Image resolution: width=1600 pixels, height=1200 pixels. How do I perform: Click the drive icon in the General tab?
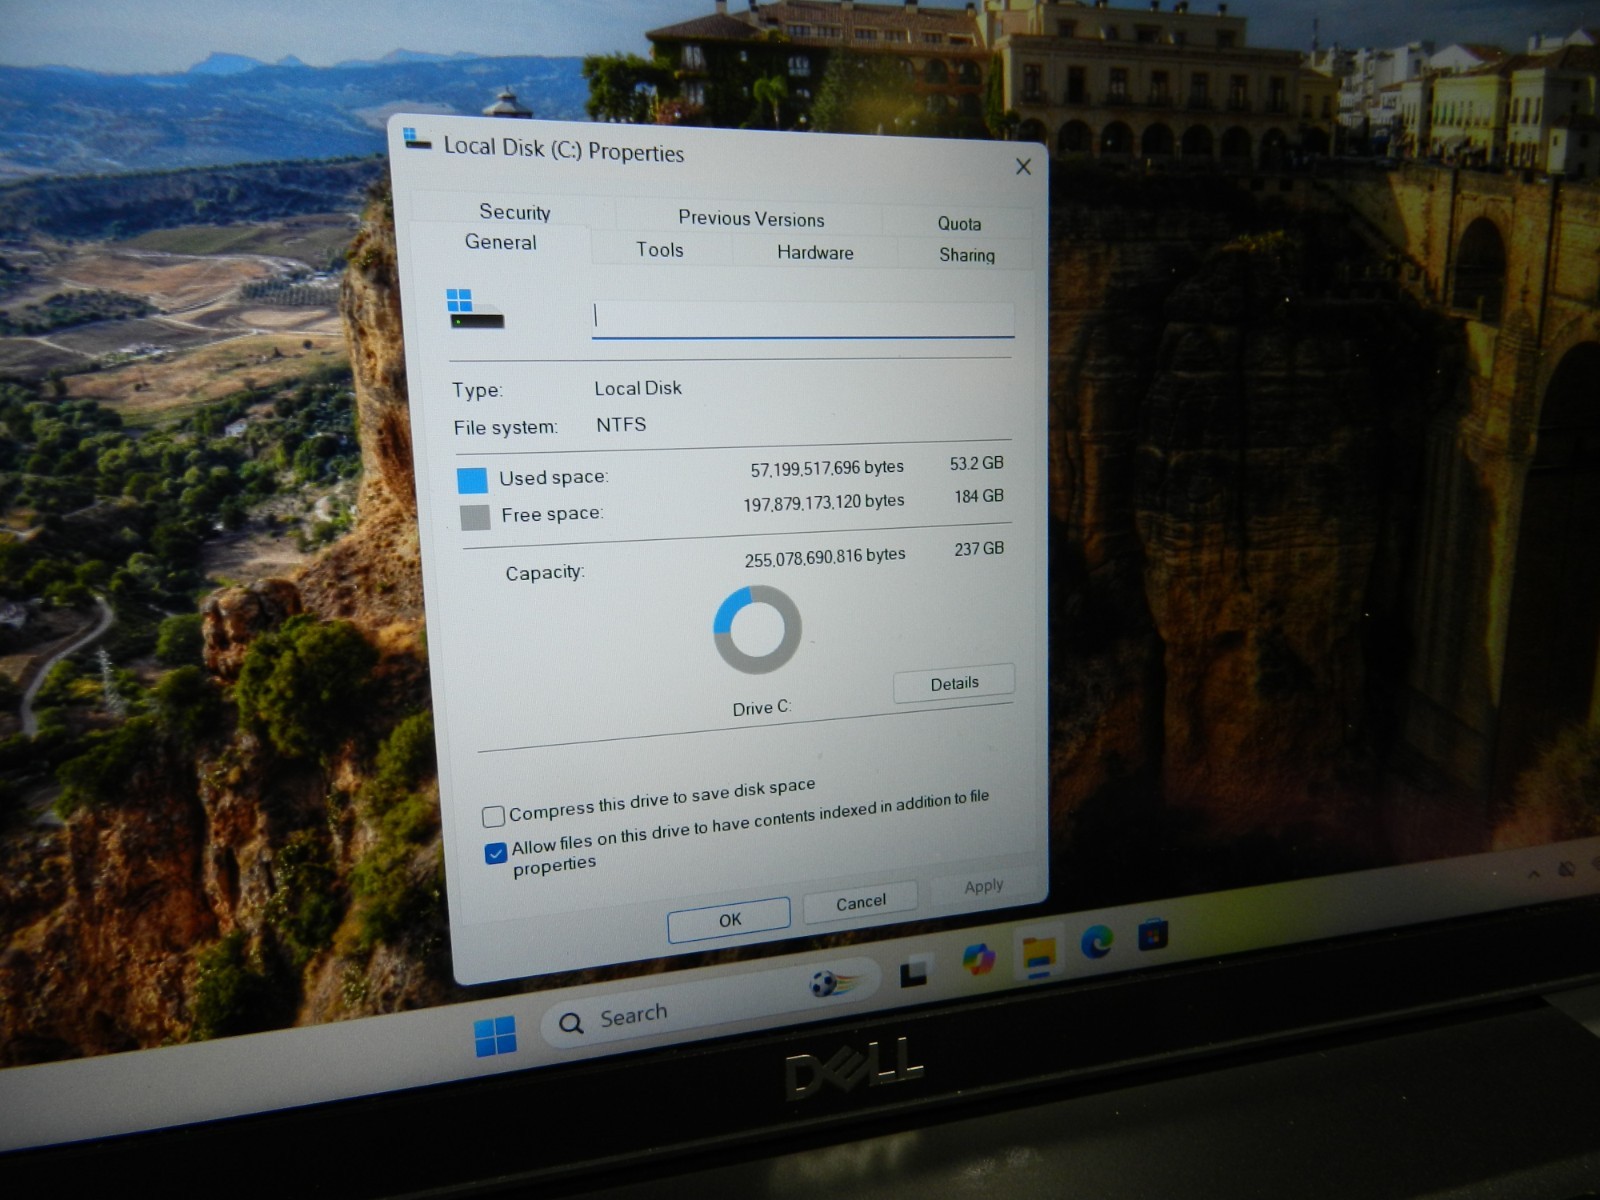pos(474,309)
